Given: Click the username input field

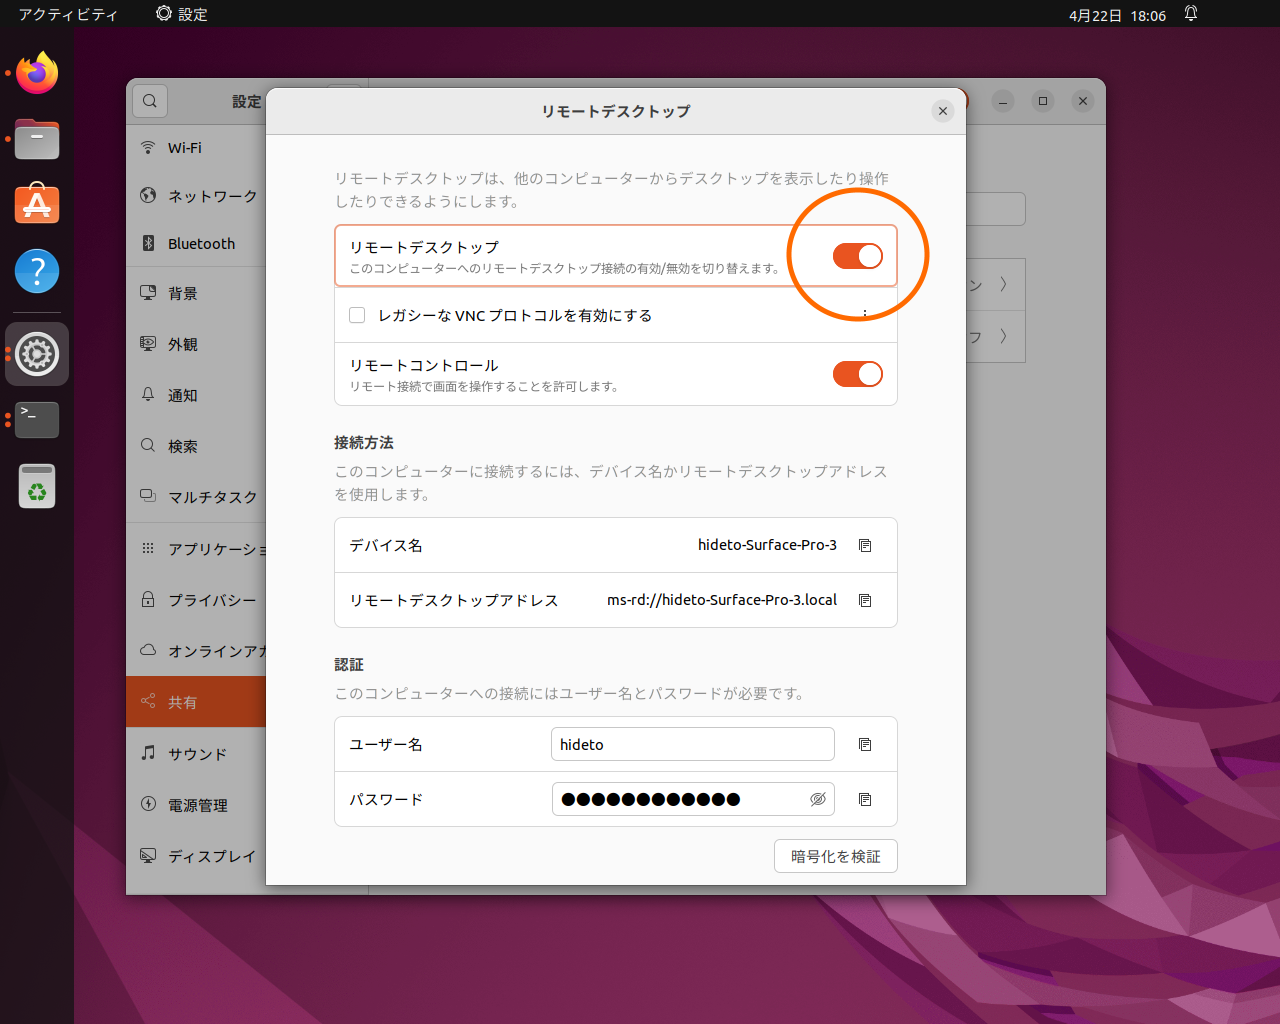Looking at the screenshot, I should click(693, 744).
